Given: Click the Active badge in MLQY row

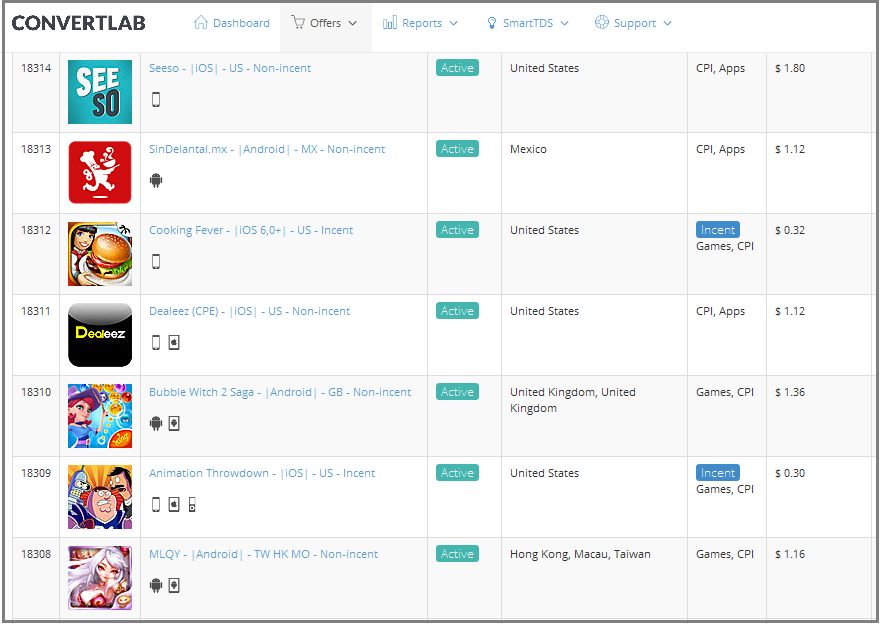Looking at the screenshot, I should coord(457,555).
